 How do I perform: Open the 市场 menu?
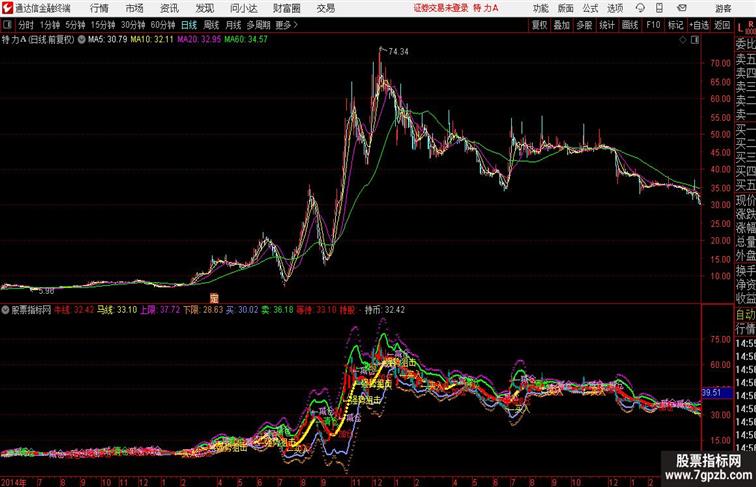coord(135,8)
